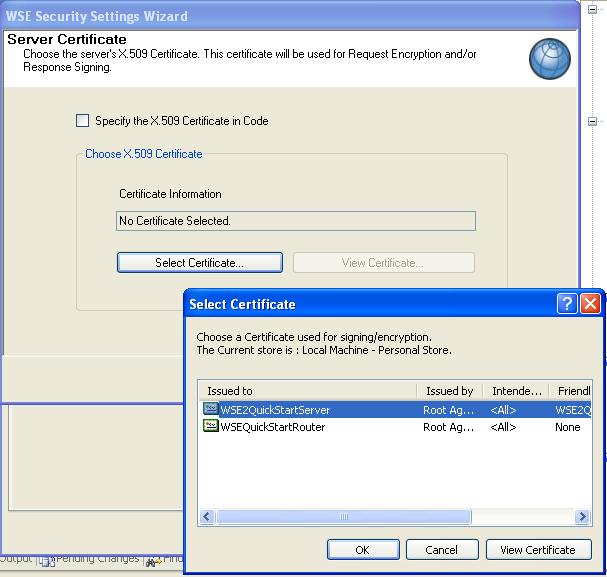607x577 pixels.
Task: Click the scroll right arrow
Action: coord(582,517)
